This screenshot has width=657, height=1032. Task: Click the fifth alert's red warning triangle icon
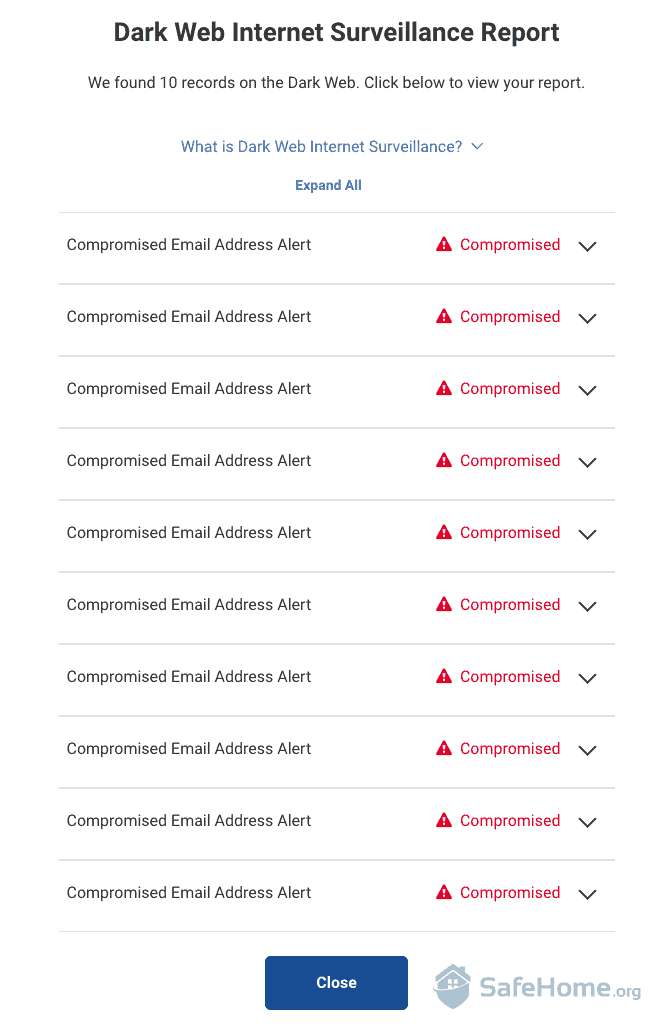click(x=444, y=532)
